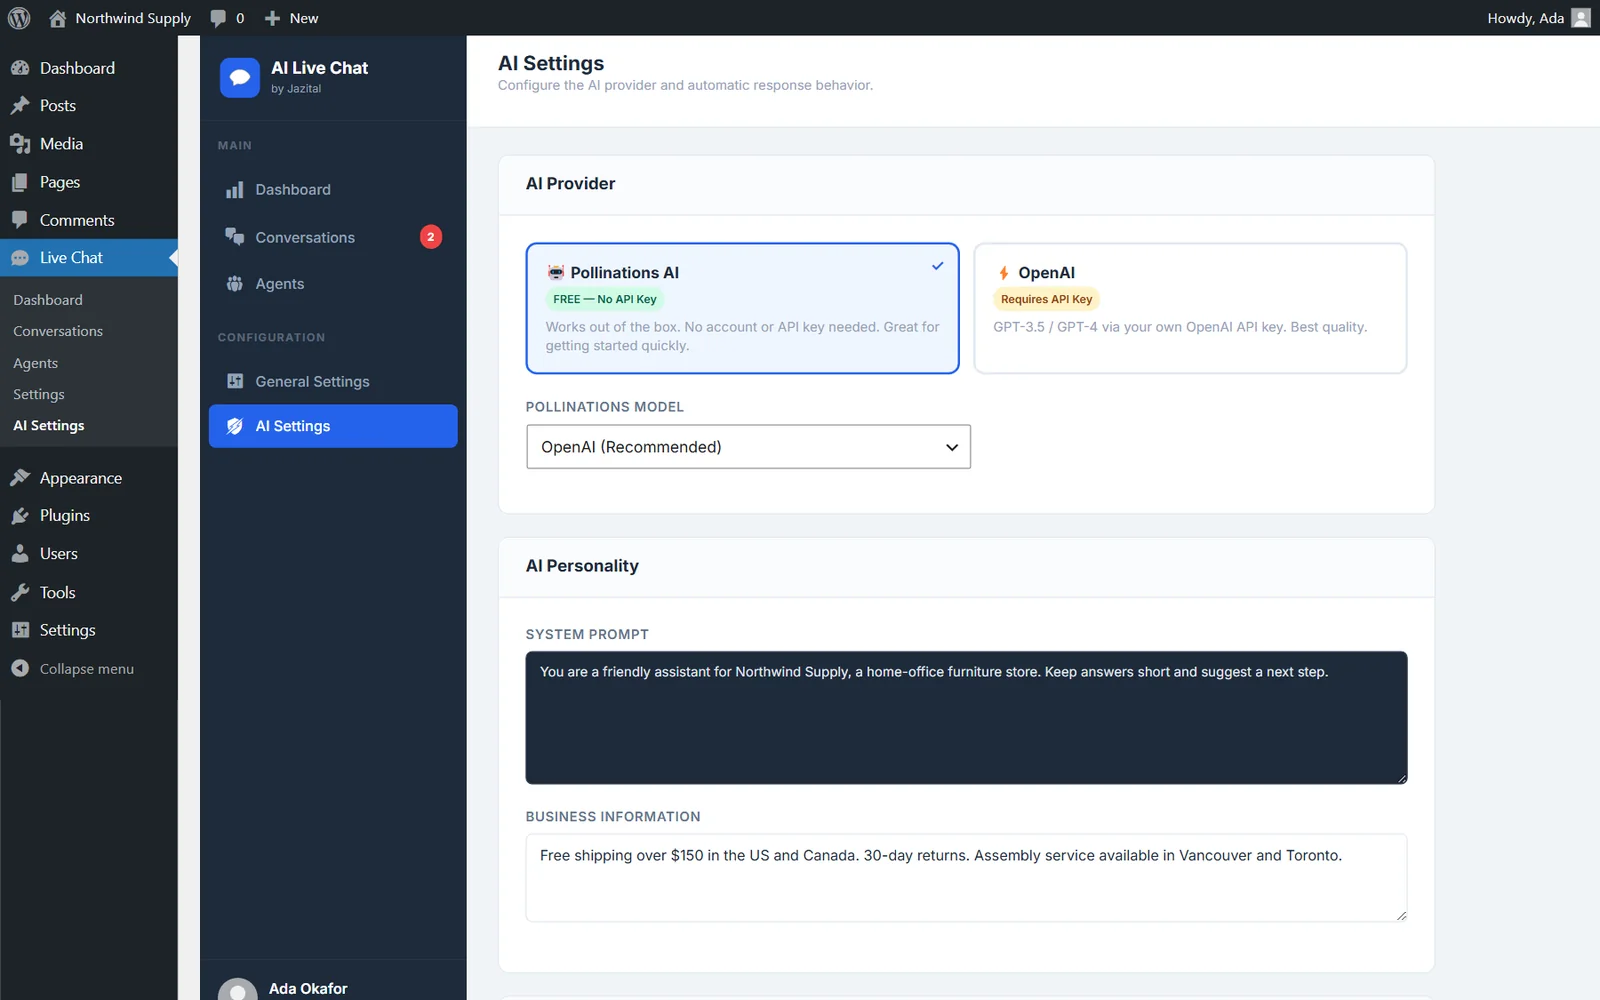
Task: Click the Pages icon in WordPress menu
Action: [x=20, y=182]
